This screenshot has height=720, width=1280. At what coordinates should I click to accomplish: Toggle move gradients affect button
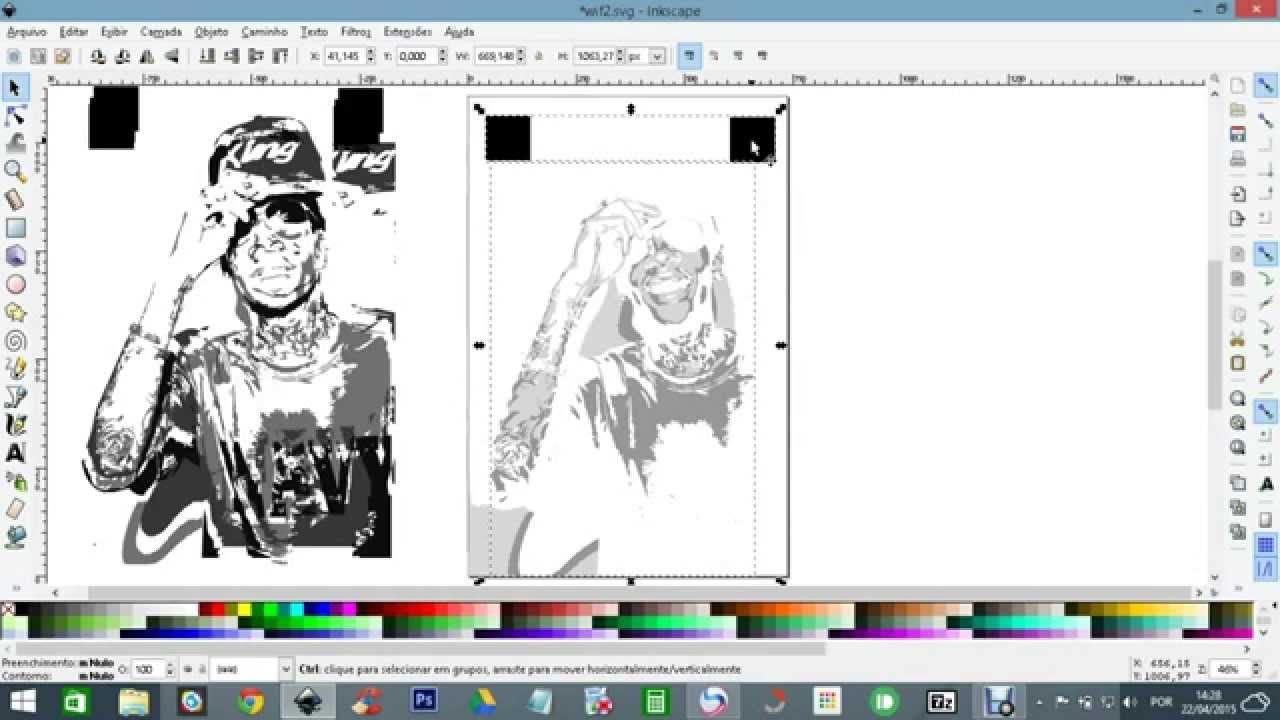point(739,56)
